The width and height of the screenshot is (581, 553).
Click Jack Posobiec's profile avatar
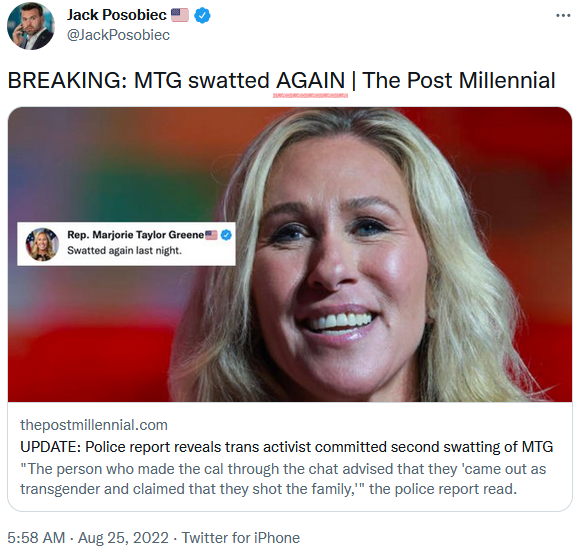[x=31, y=26]
